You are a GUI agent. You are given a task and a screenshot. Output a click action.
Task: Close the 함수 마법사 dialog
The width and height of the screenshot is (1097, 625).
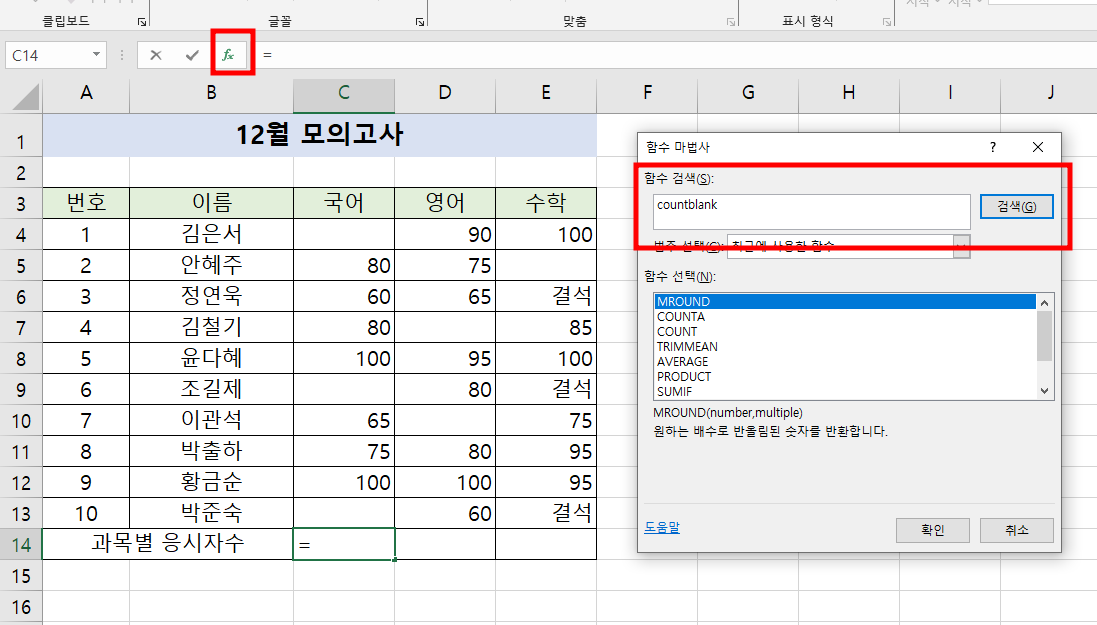1038,147
